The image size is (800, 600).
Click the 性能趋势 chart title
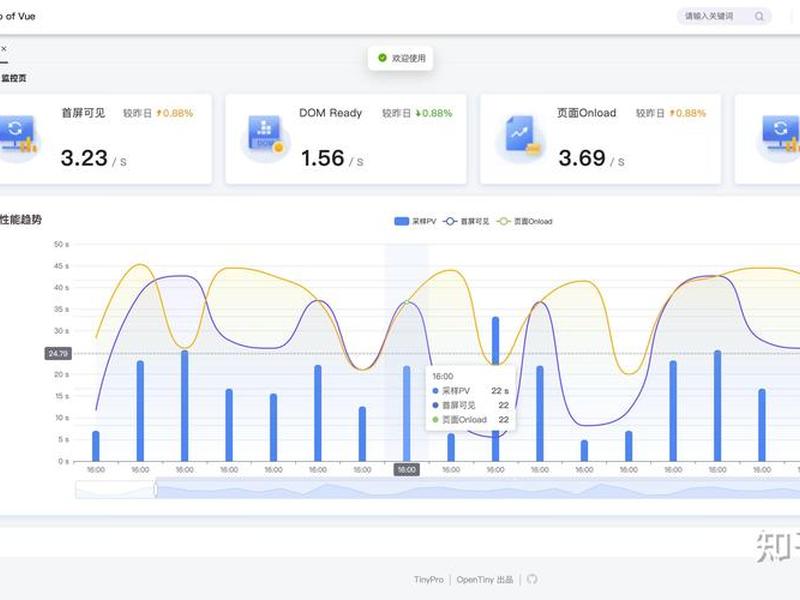(x=20, y=219)
